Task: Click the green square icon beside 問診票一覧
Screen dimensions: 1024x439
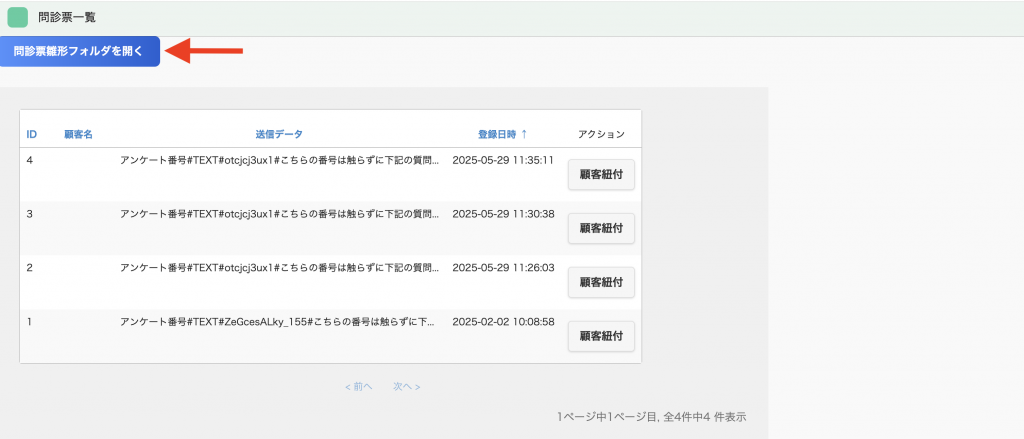Action: 18,18
